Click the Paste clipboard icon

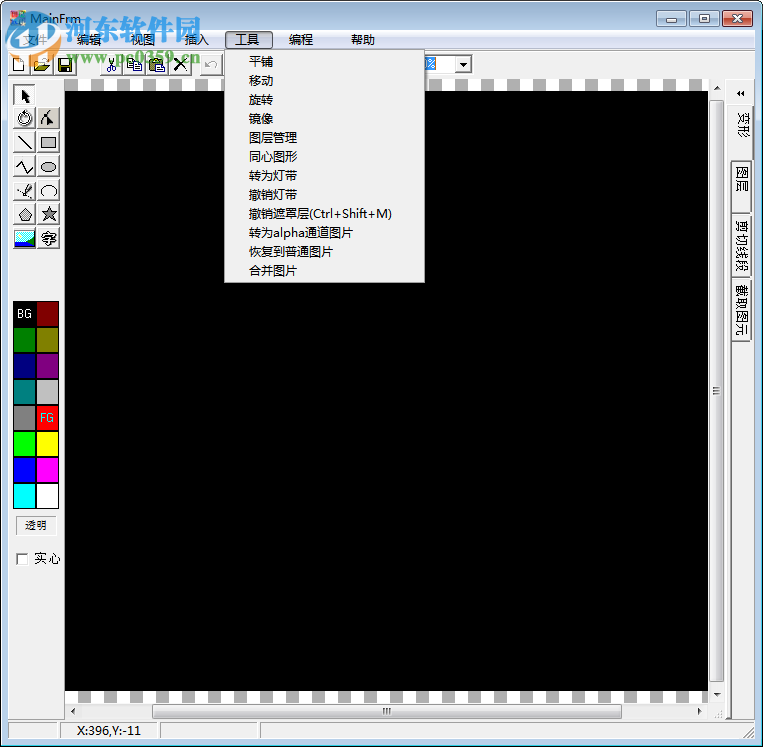157,64
